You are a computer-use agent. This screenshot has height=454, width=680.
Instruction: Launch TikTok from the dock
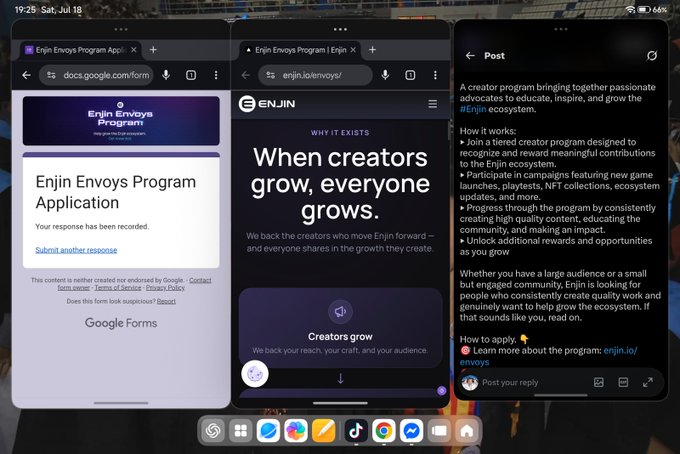[356, 431]
